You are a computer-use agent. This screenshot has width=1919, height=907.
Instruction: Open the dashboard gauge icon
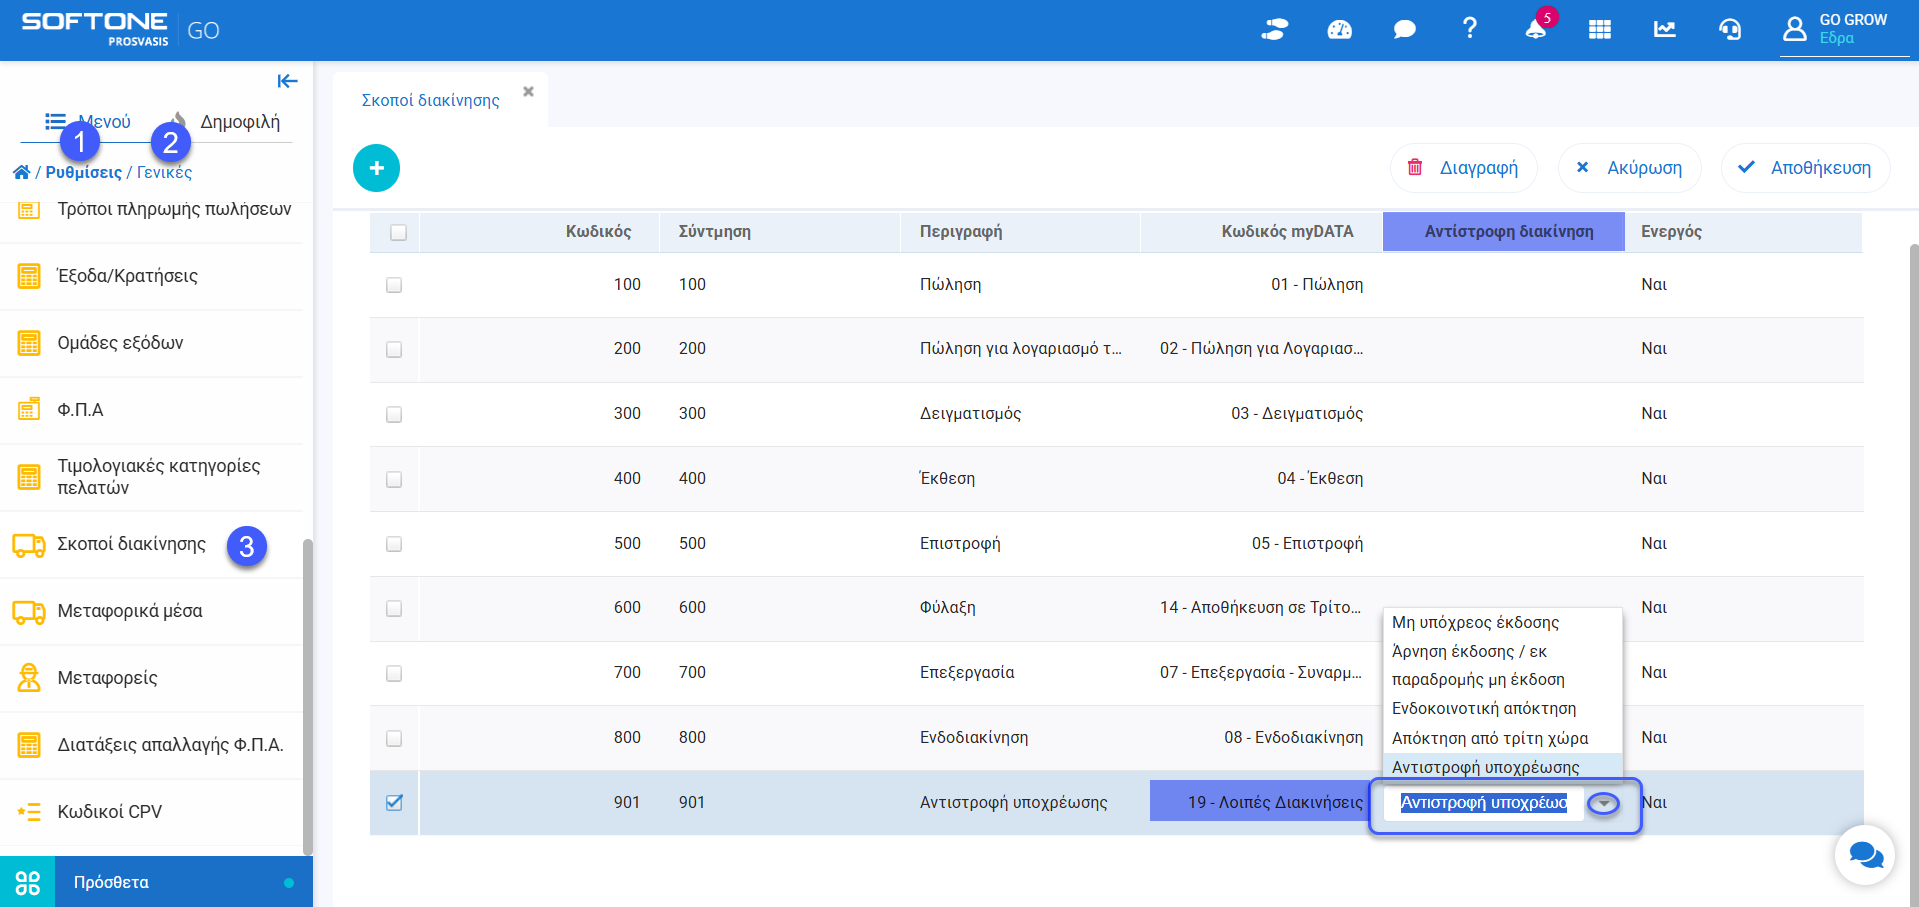(1339, 30)
